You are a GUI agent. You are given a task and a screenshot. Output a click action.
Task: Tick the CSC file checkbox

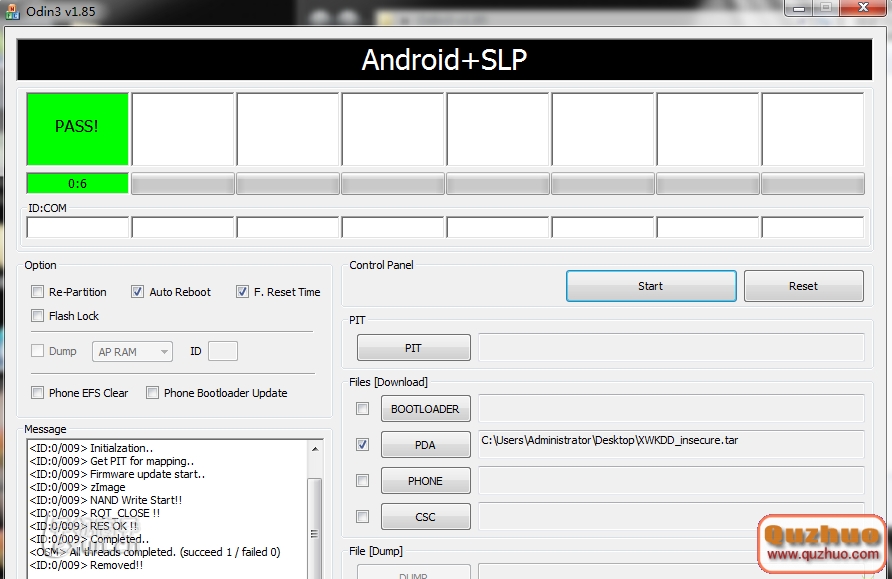pos(362,516)
